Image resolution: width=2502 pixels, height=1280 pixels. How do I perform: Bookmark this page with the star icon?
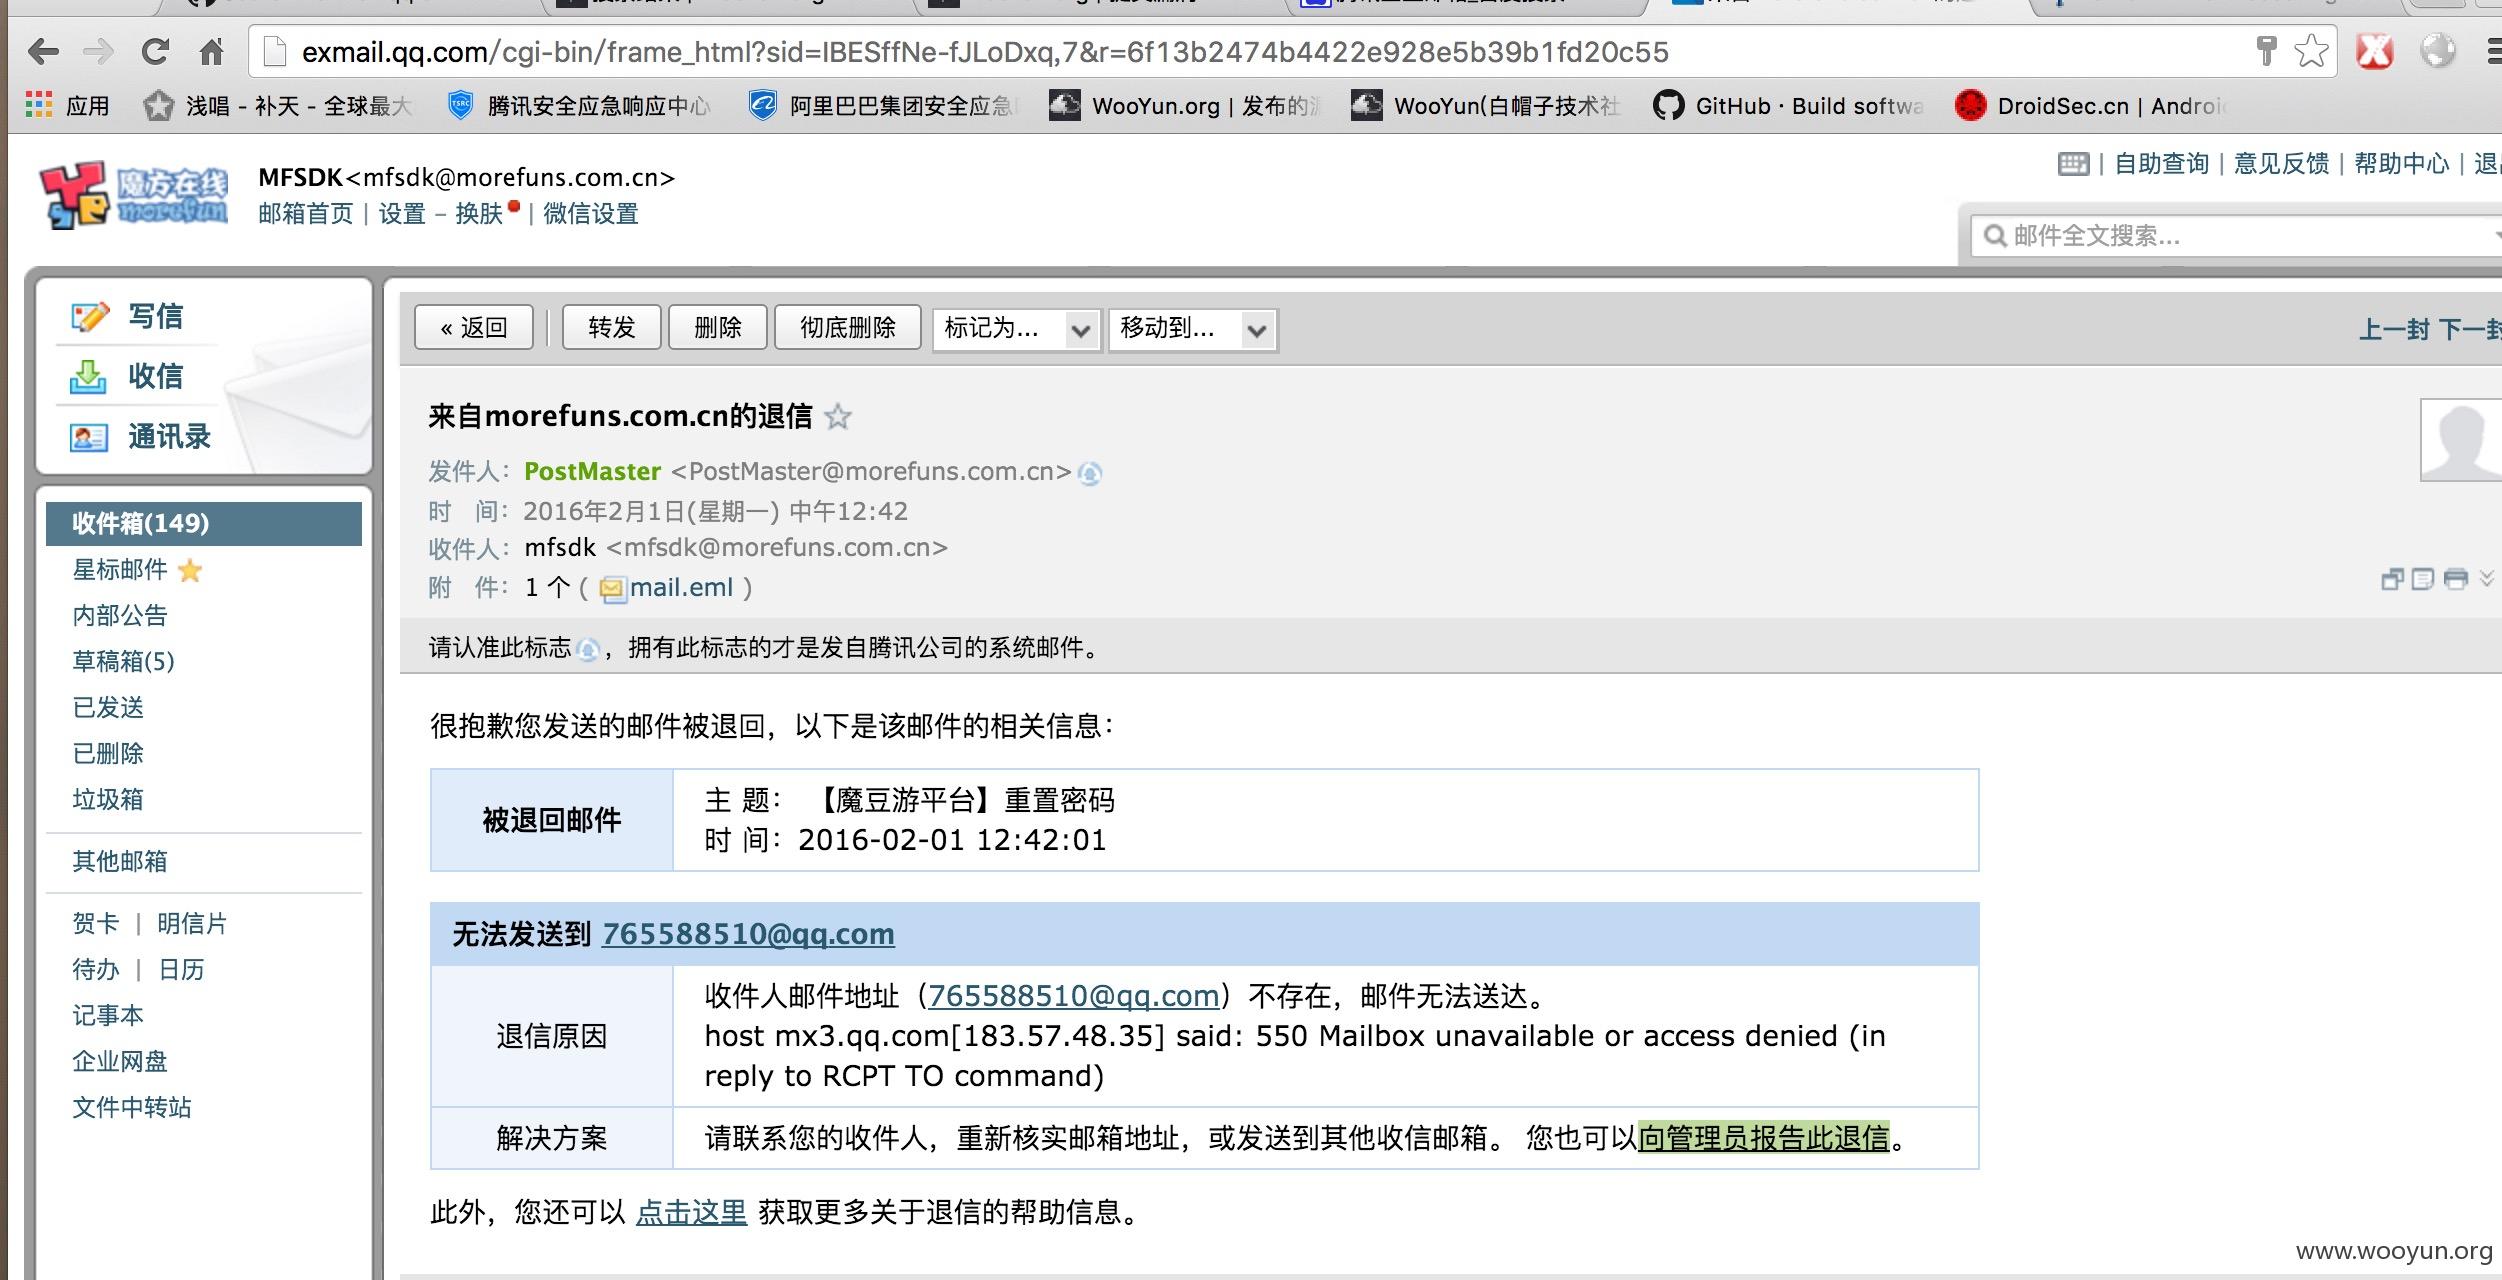point(2311,50)
